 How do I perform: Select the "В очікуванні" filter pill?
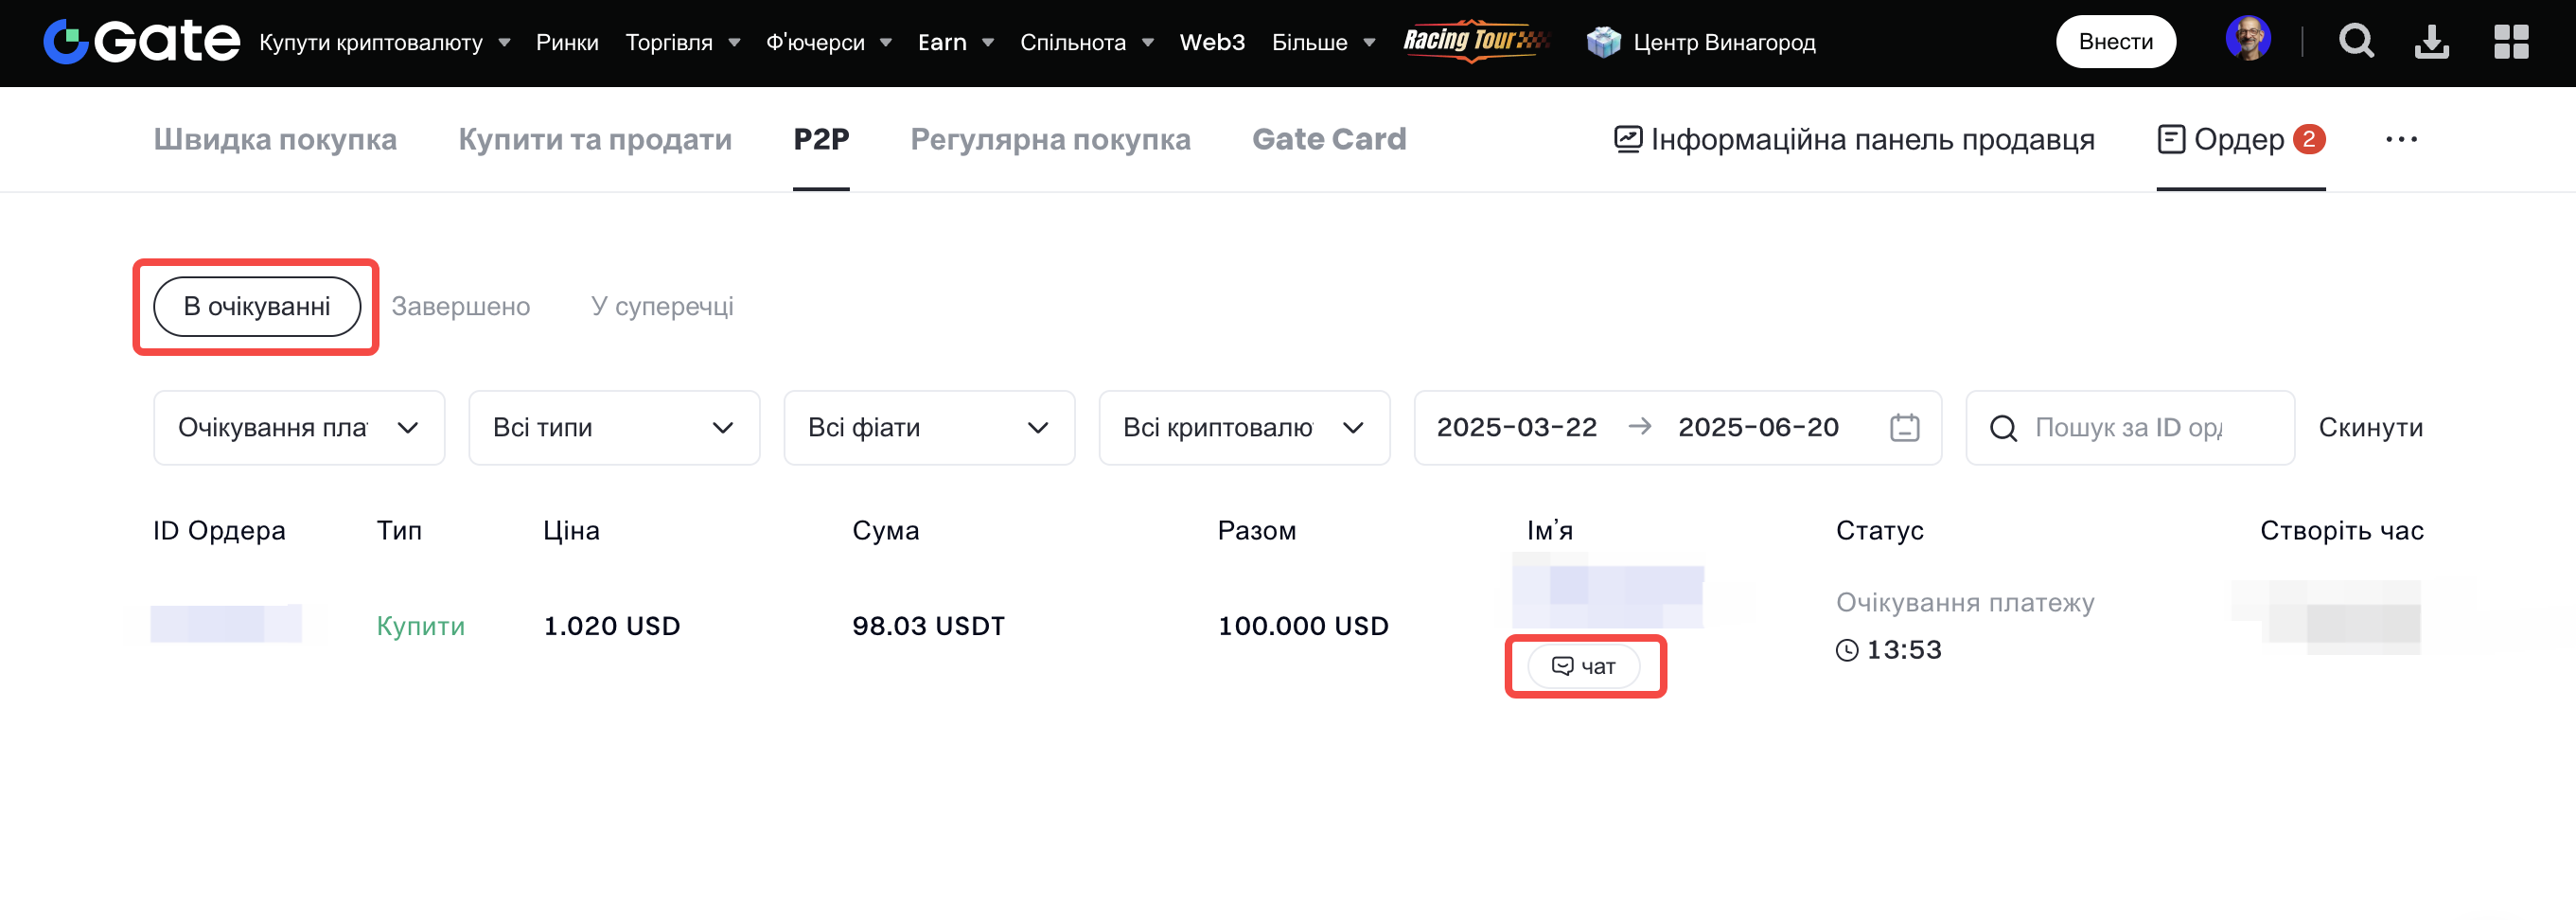257,307
